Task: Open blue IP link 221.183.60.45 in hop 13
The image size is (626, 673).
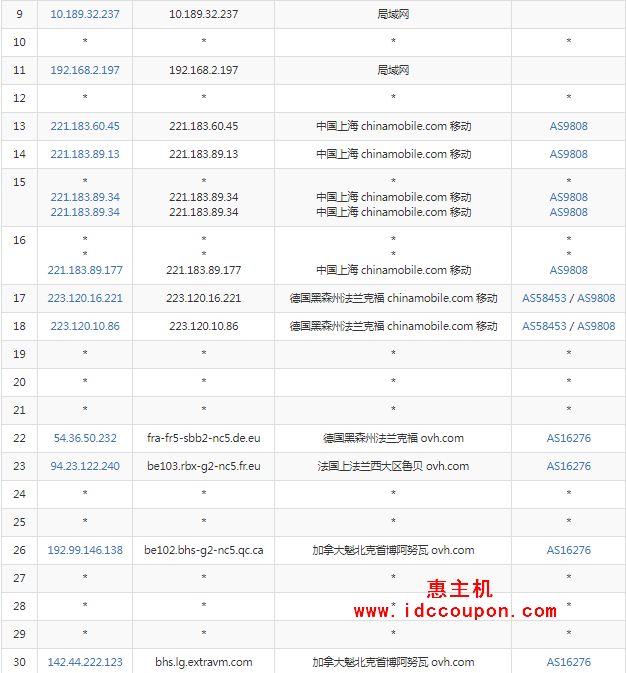Action: pos(85,127)
